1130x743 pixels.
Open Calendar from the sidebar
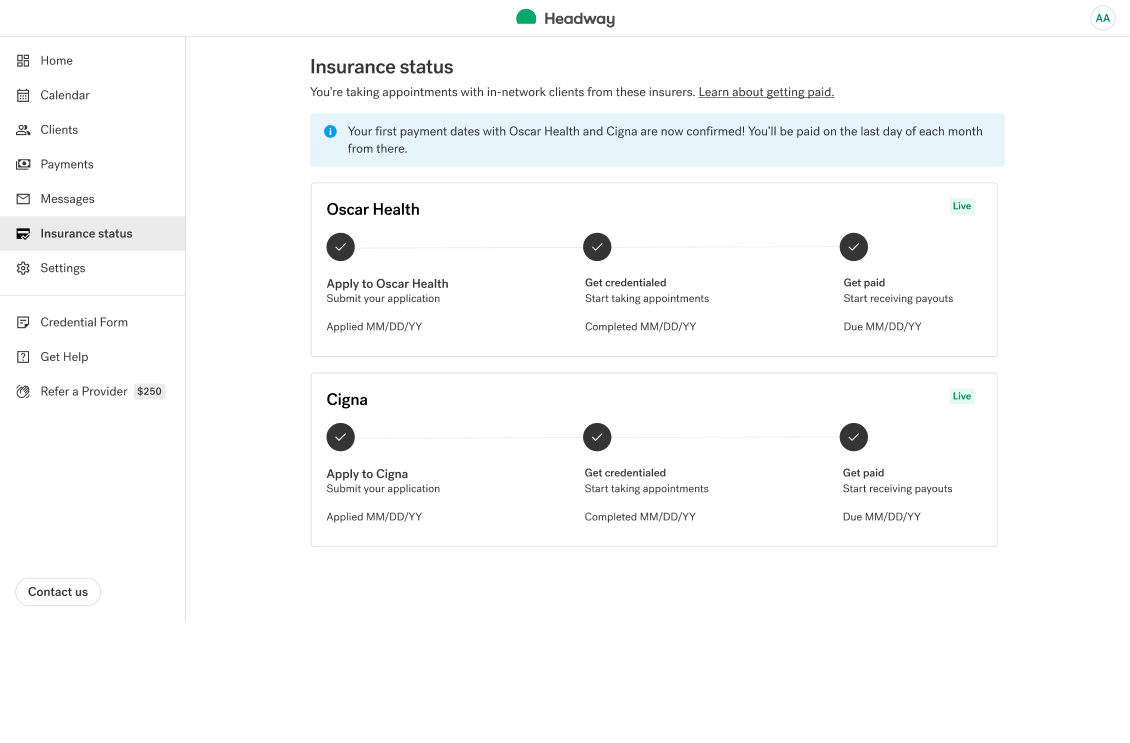[x=92, y=95]
